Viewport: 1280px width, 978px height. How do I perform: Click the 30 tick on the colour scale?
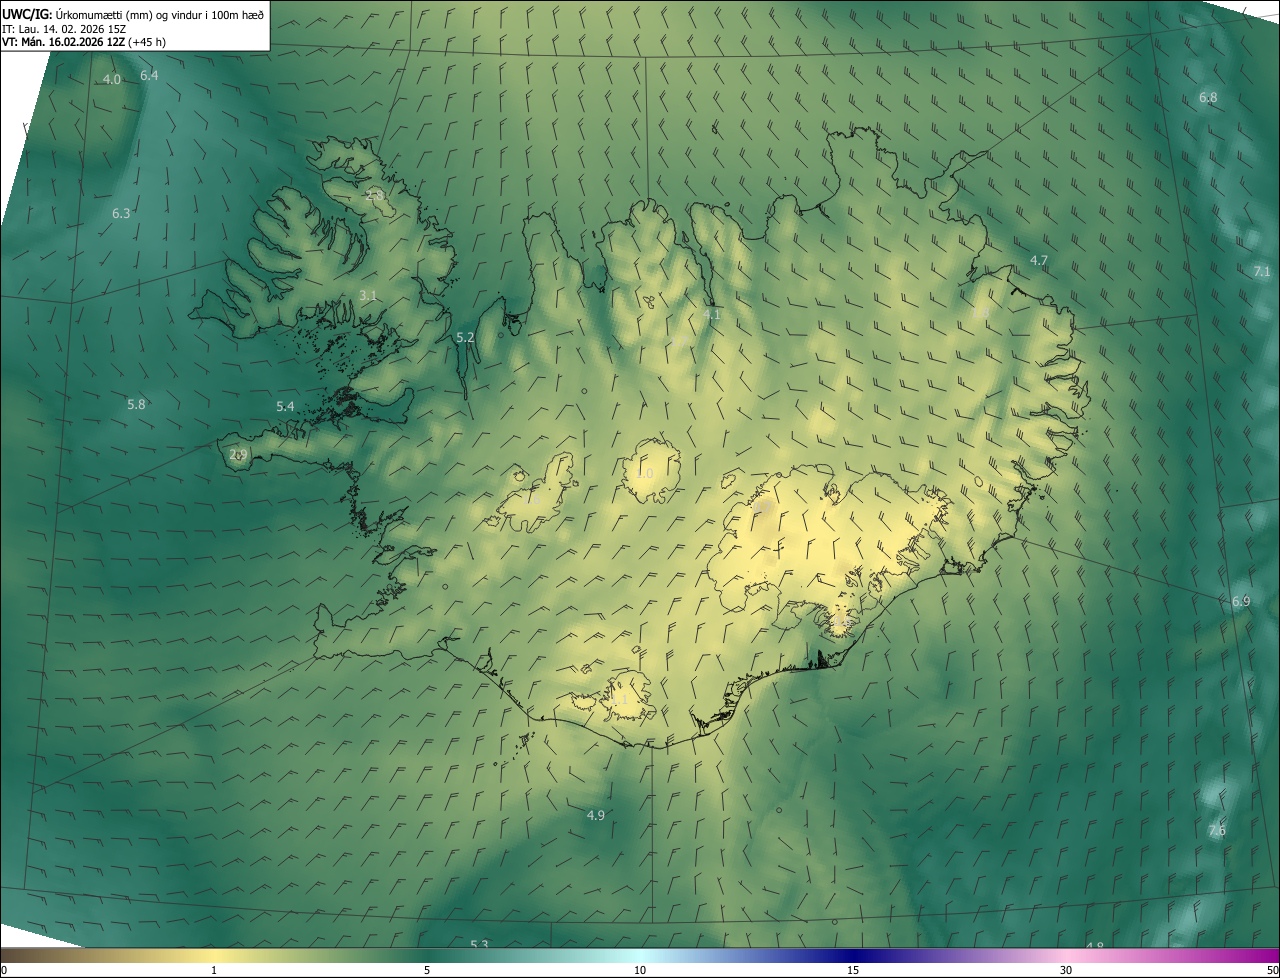pos(1066,970)
